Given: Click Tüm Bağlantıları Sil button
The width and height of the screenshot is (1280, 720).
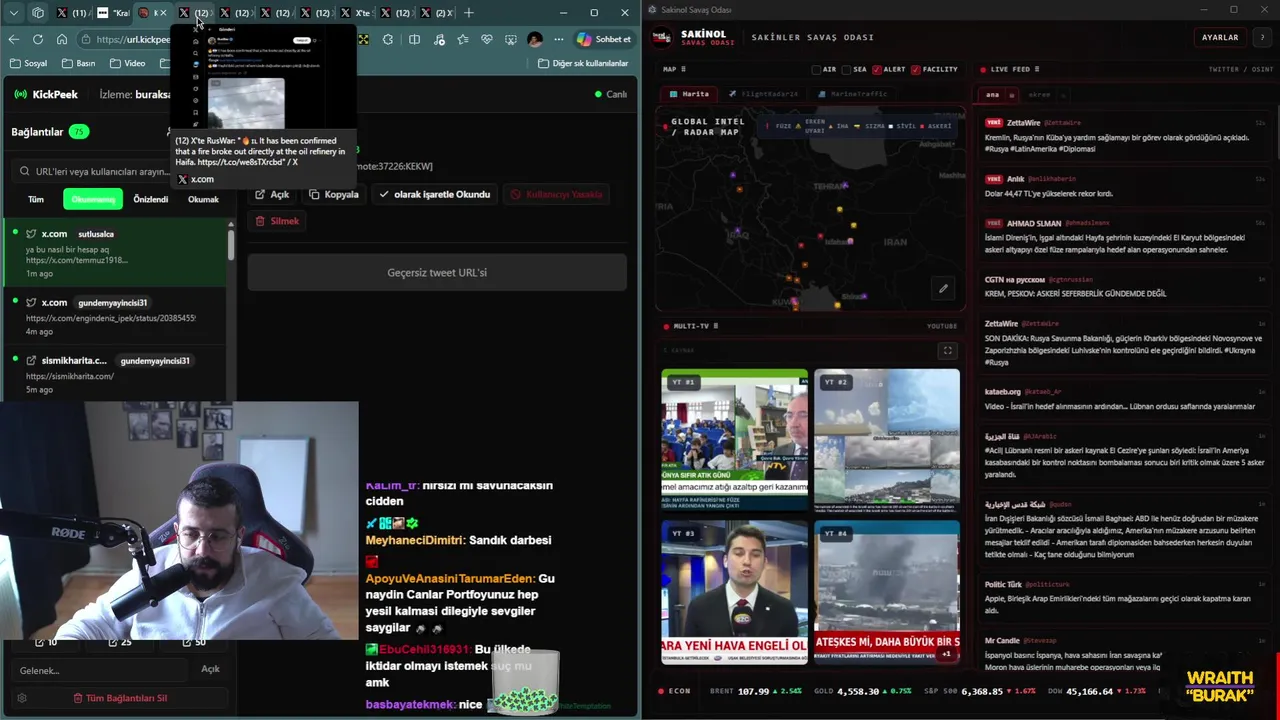Looking at the screenshot, I should pos(120,698).
